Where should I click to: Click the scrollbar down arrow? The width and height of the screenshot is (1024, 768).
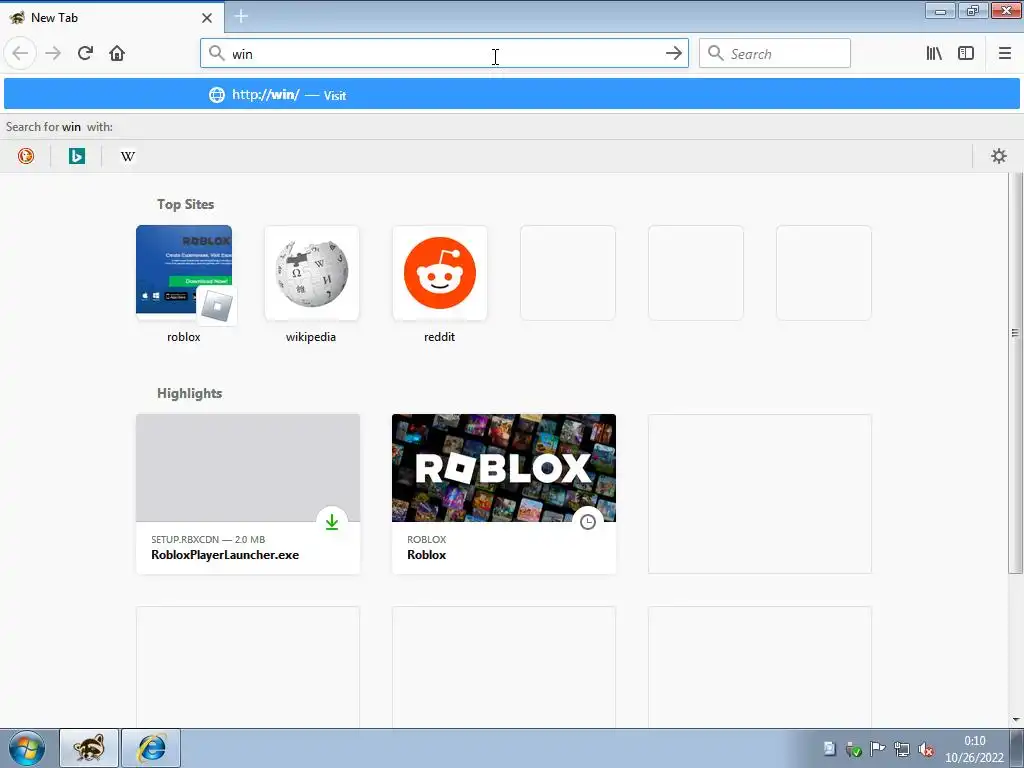pyautogui.click(x=1015, y=720)
